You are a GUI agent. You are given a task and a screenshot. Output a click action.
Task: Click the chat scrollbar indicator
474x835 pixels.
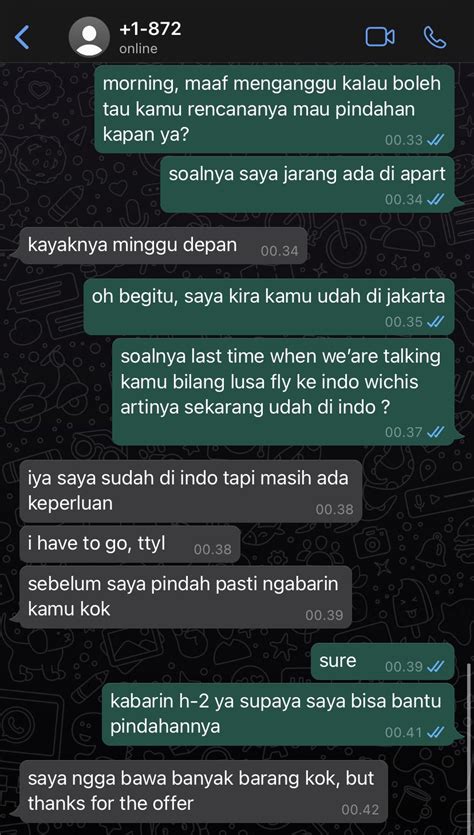(x=469, y=746)
